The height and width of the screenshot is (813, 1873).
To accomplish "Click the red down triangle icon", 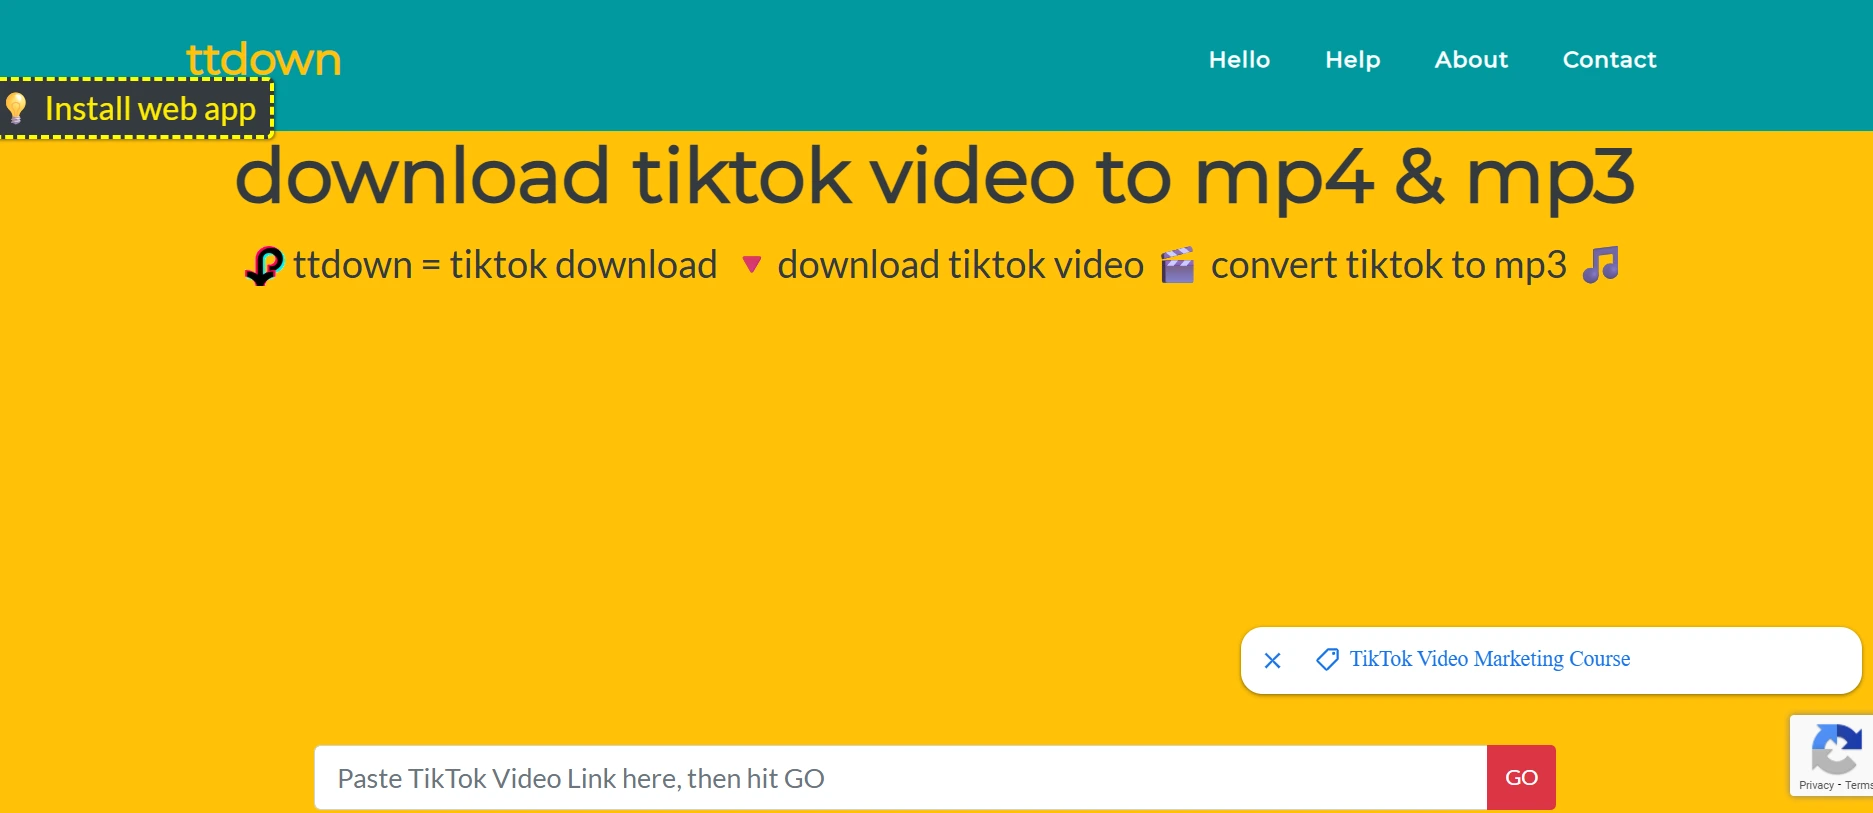I will (752, 265).
